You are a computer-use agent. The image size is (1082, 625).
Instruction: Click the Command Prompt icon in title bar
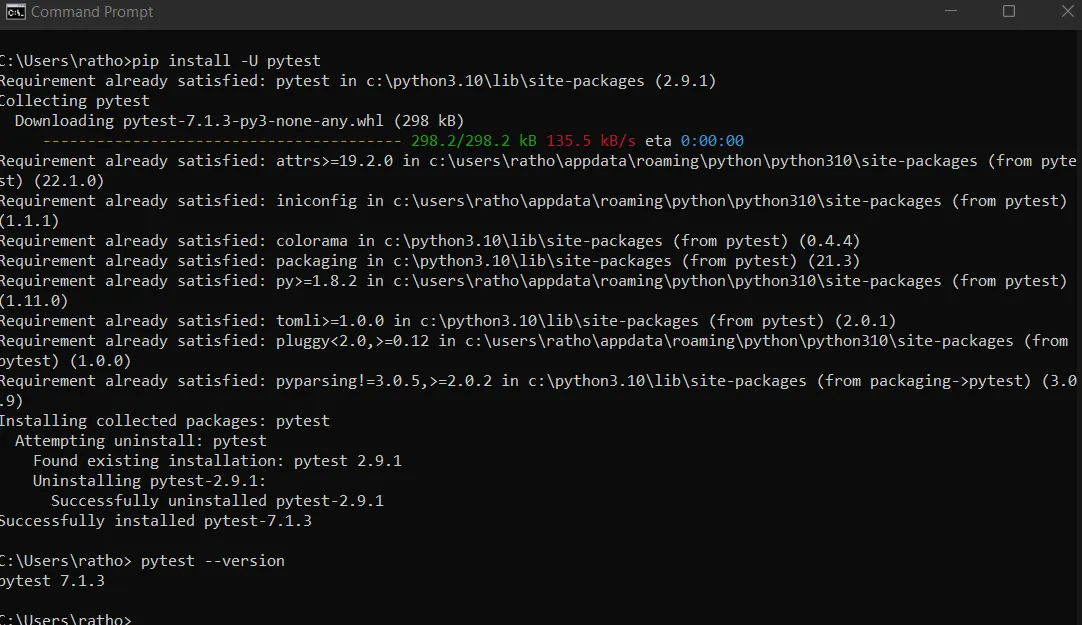pos(15,12)
